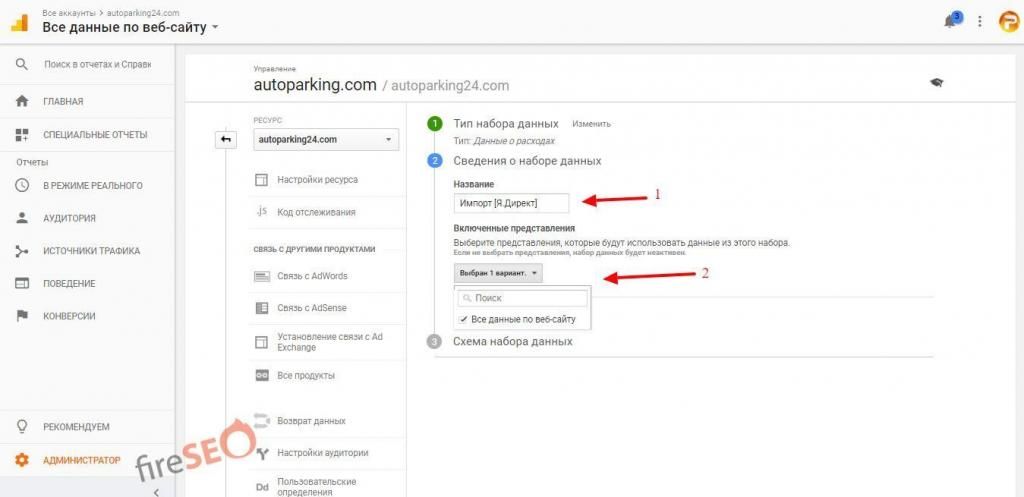
Task: Toggle 'Все данные по веб-сайту' checkbox
Action: point(463,319)
